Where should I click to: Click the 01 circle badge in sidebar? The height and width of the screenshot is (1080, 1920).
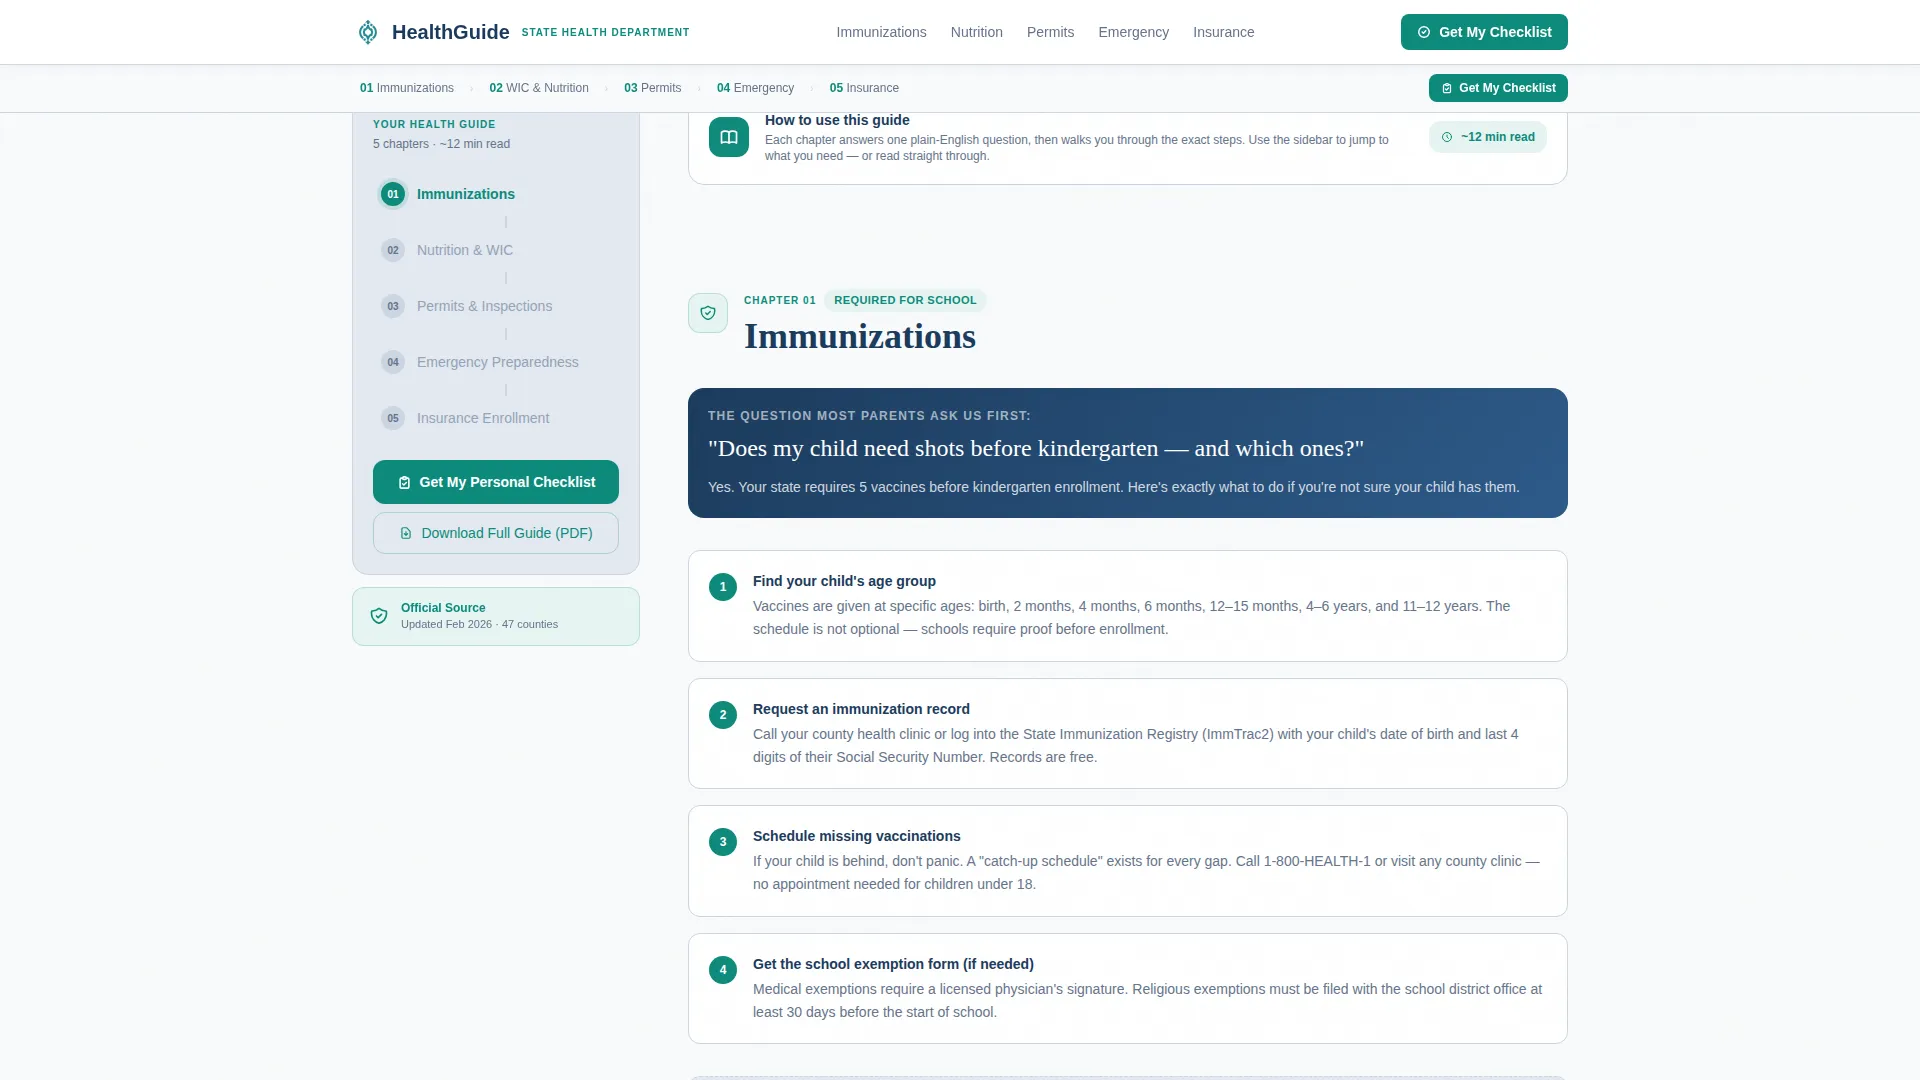pos(393,194)
